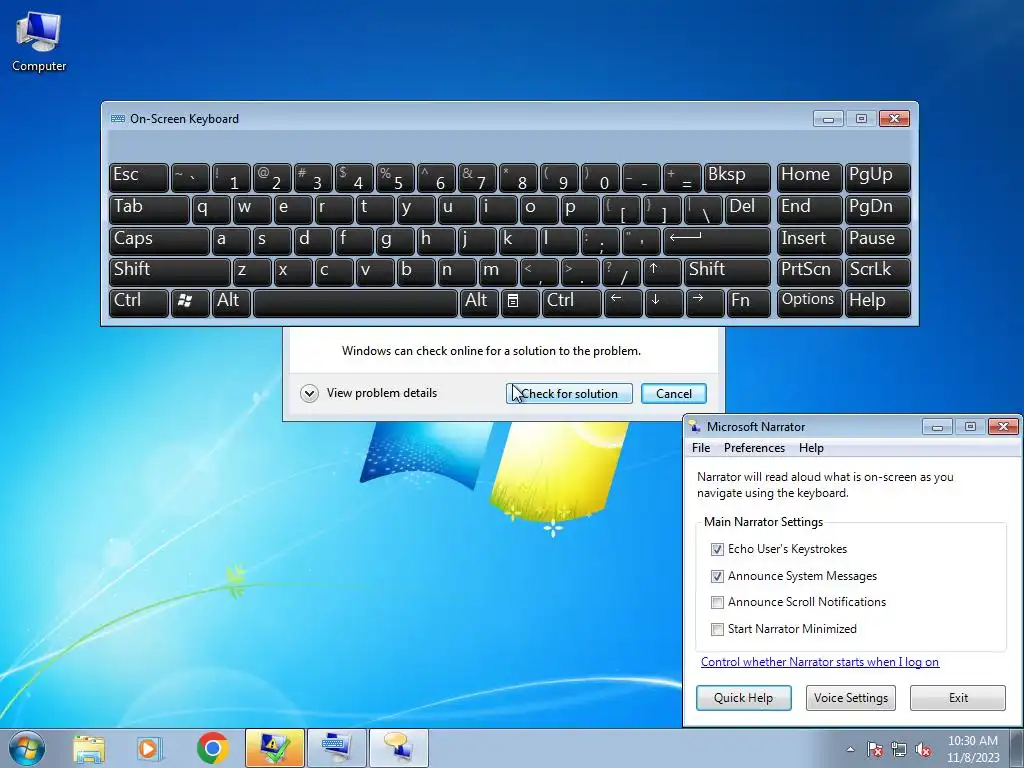Screen dimensions: 1024x768
Task: Cancel the problem report dialog
Action: (x=673, y=394)
